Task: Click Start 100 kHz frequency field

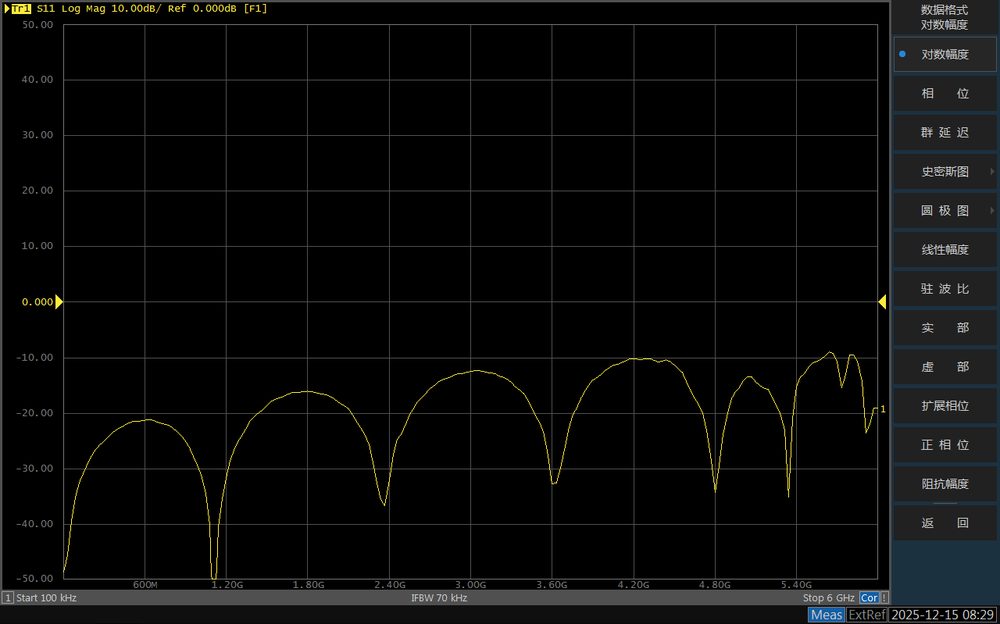Action: pyautogui.click(x=46, y=598)
